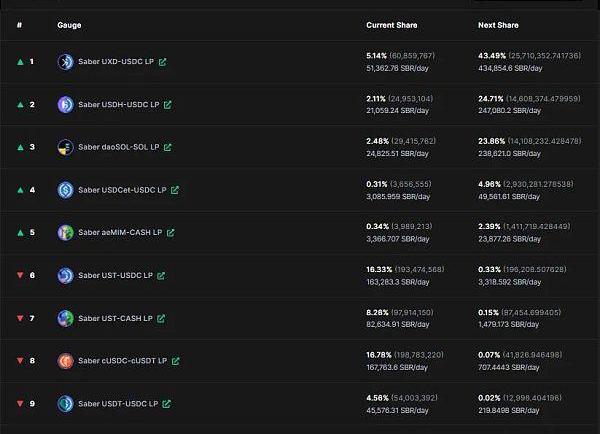The height and width of the screenshot is (434, 600).
Task: Click green up arrow for rank 1
Action: click(x=20, y=62)
